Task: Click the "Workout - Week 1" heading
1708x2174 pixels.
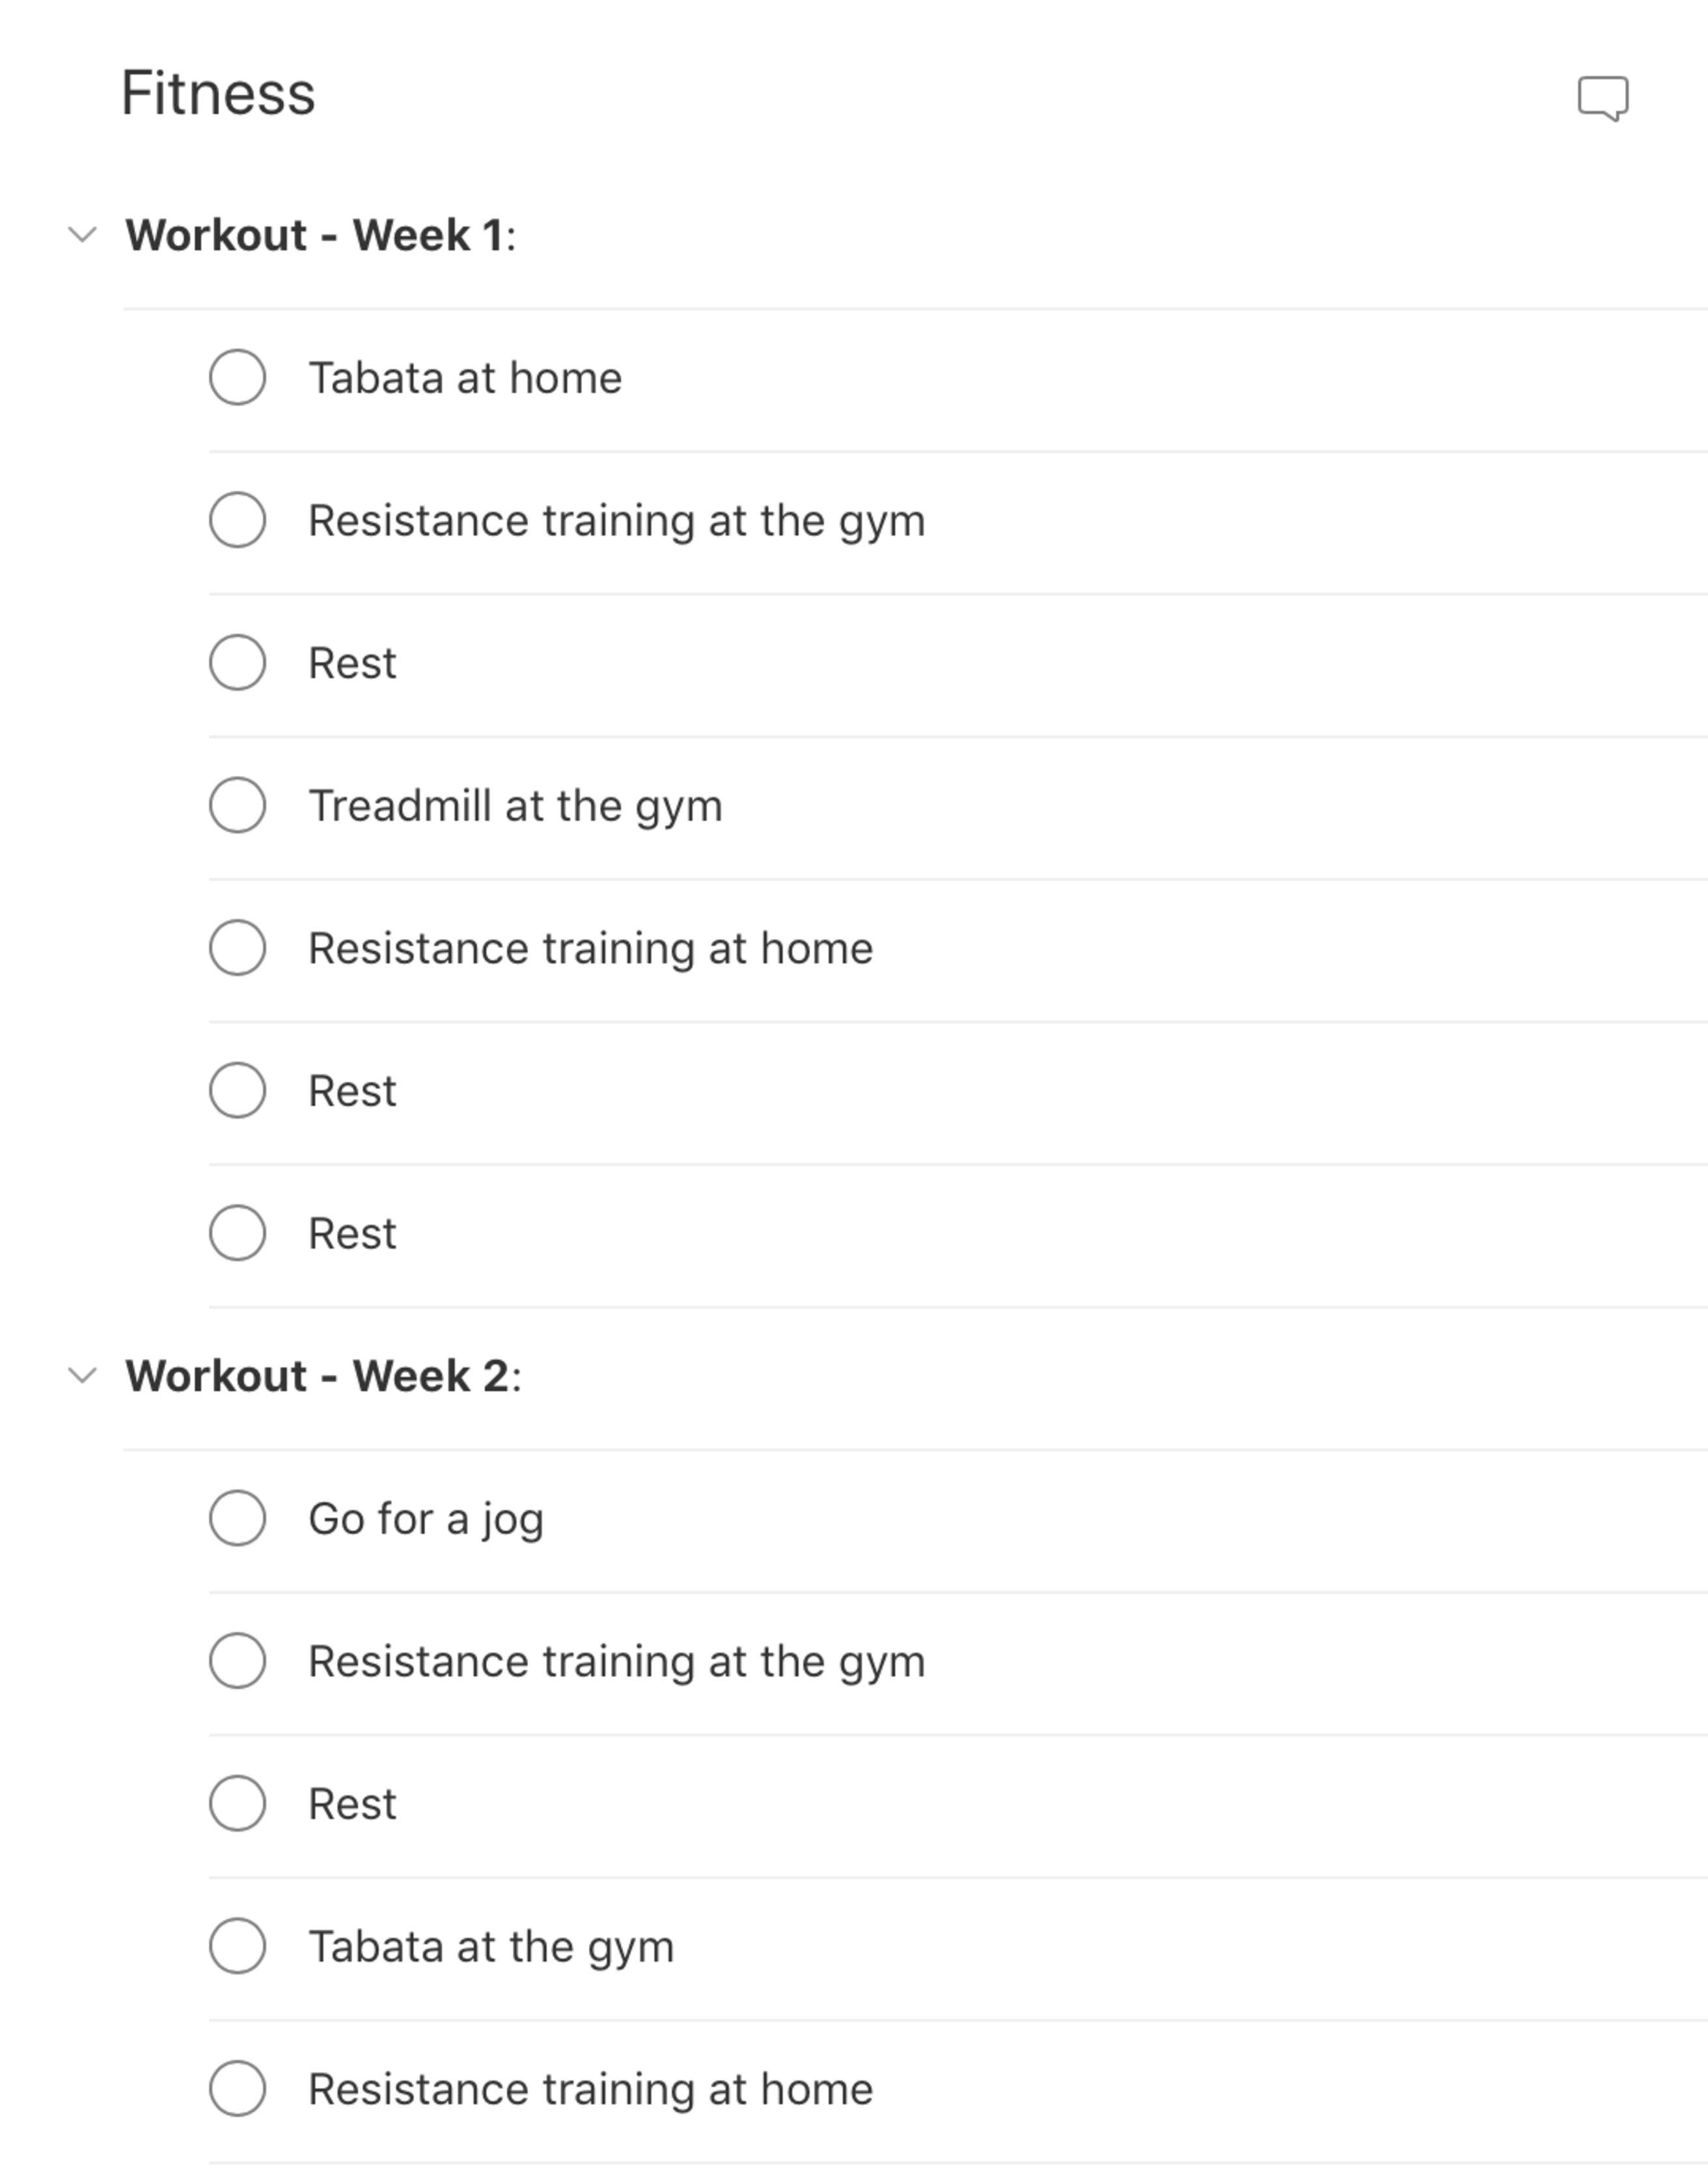Action: (x=321, y=235)
